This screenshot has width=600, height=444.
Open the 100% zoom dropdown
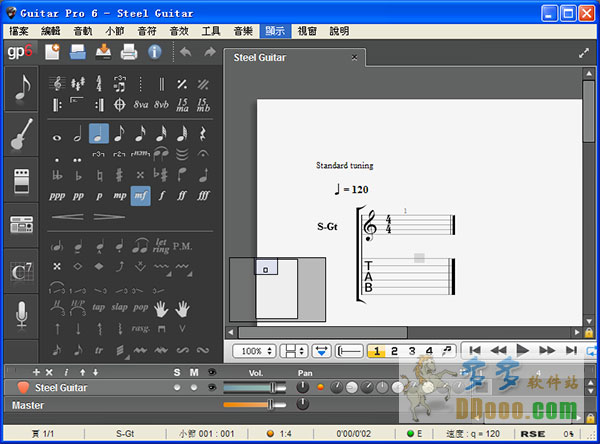click(x=254, y=351)
